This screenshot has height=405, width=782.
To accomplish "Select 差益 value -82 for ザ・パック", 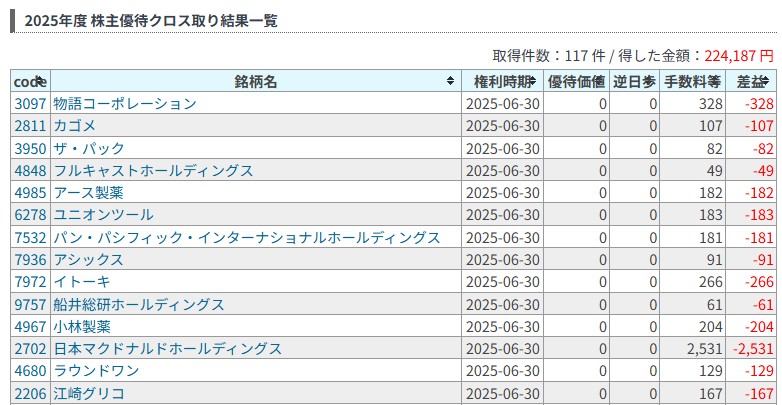I will pos(763,149).
